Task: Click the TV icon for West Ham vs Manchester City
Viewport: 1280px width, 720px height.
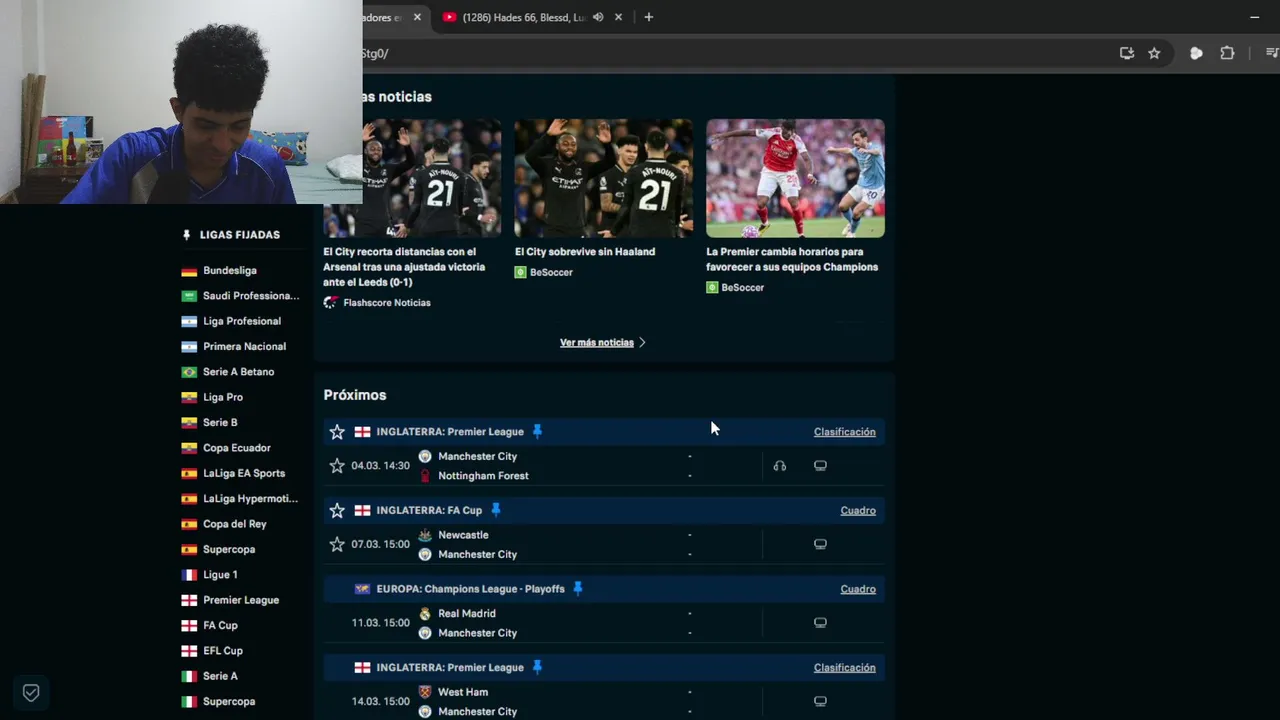Action: tap(820, 702)
